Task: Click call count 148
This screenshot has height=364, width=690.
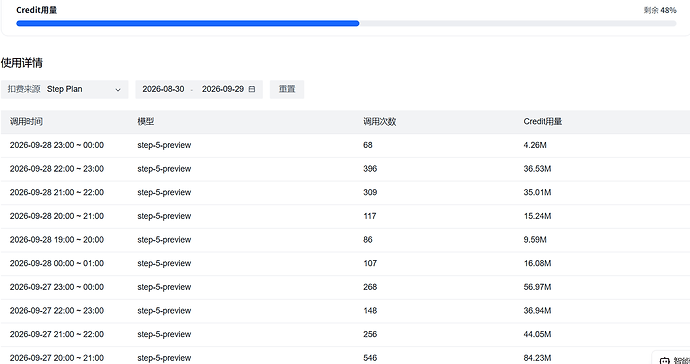Action: 370,311
